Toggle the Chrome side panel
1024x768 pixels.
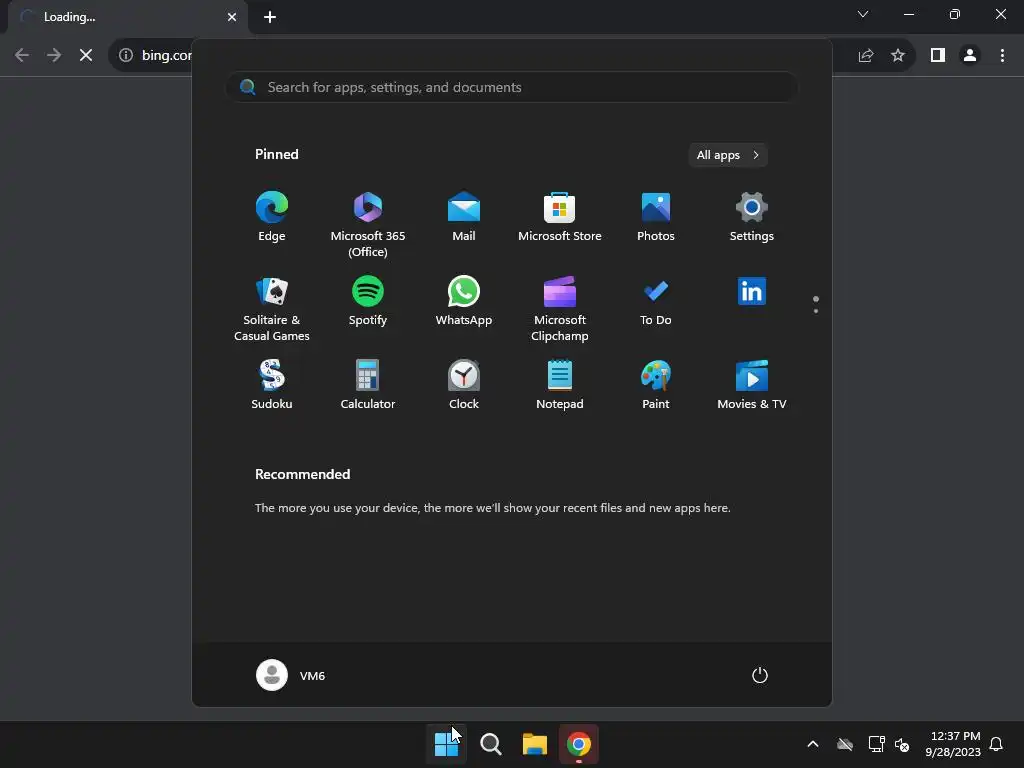coord(938,55)
